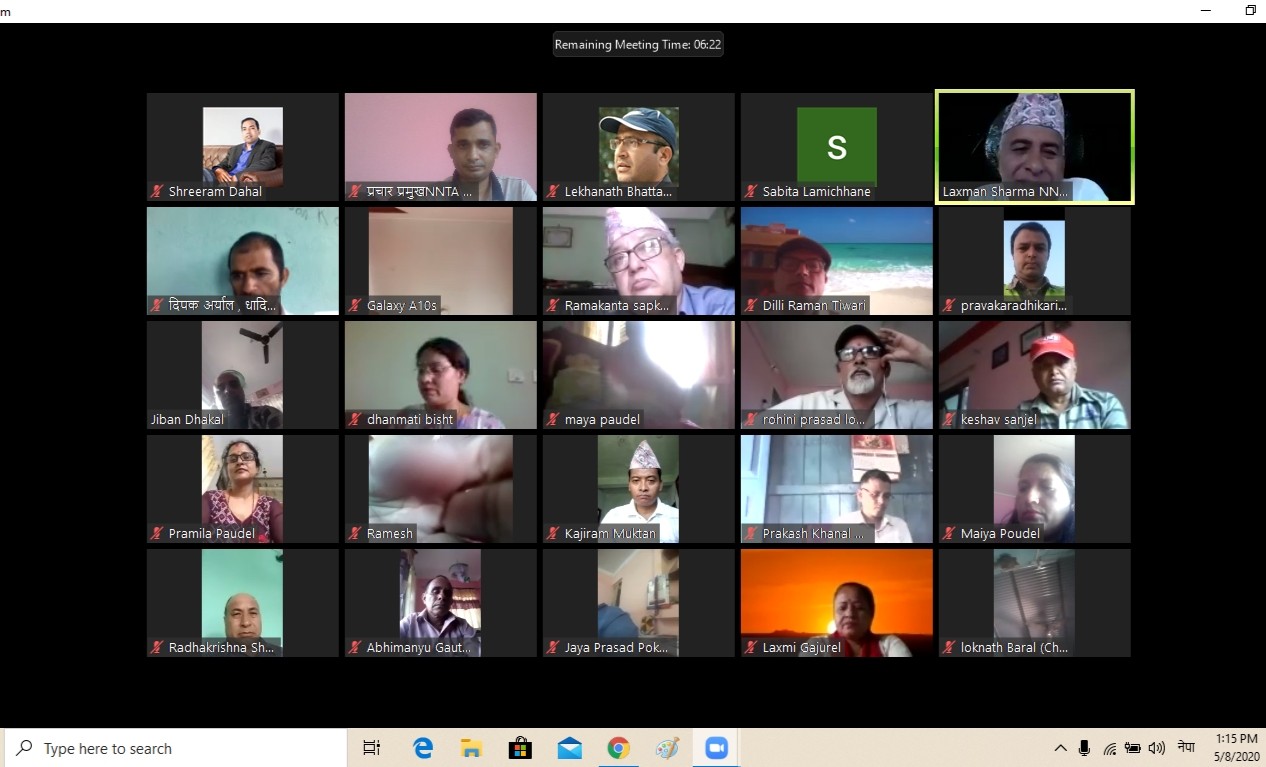Expand the hidden system tray icons
1266x767 pixels.
pos(1060,748)
